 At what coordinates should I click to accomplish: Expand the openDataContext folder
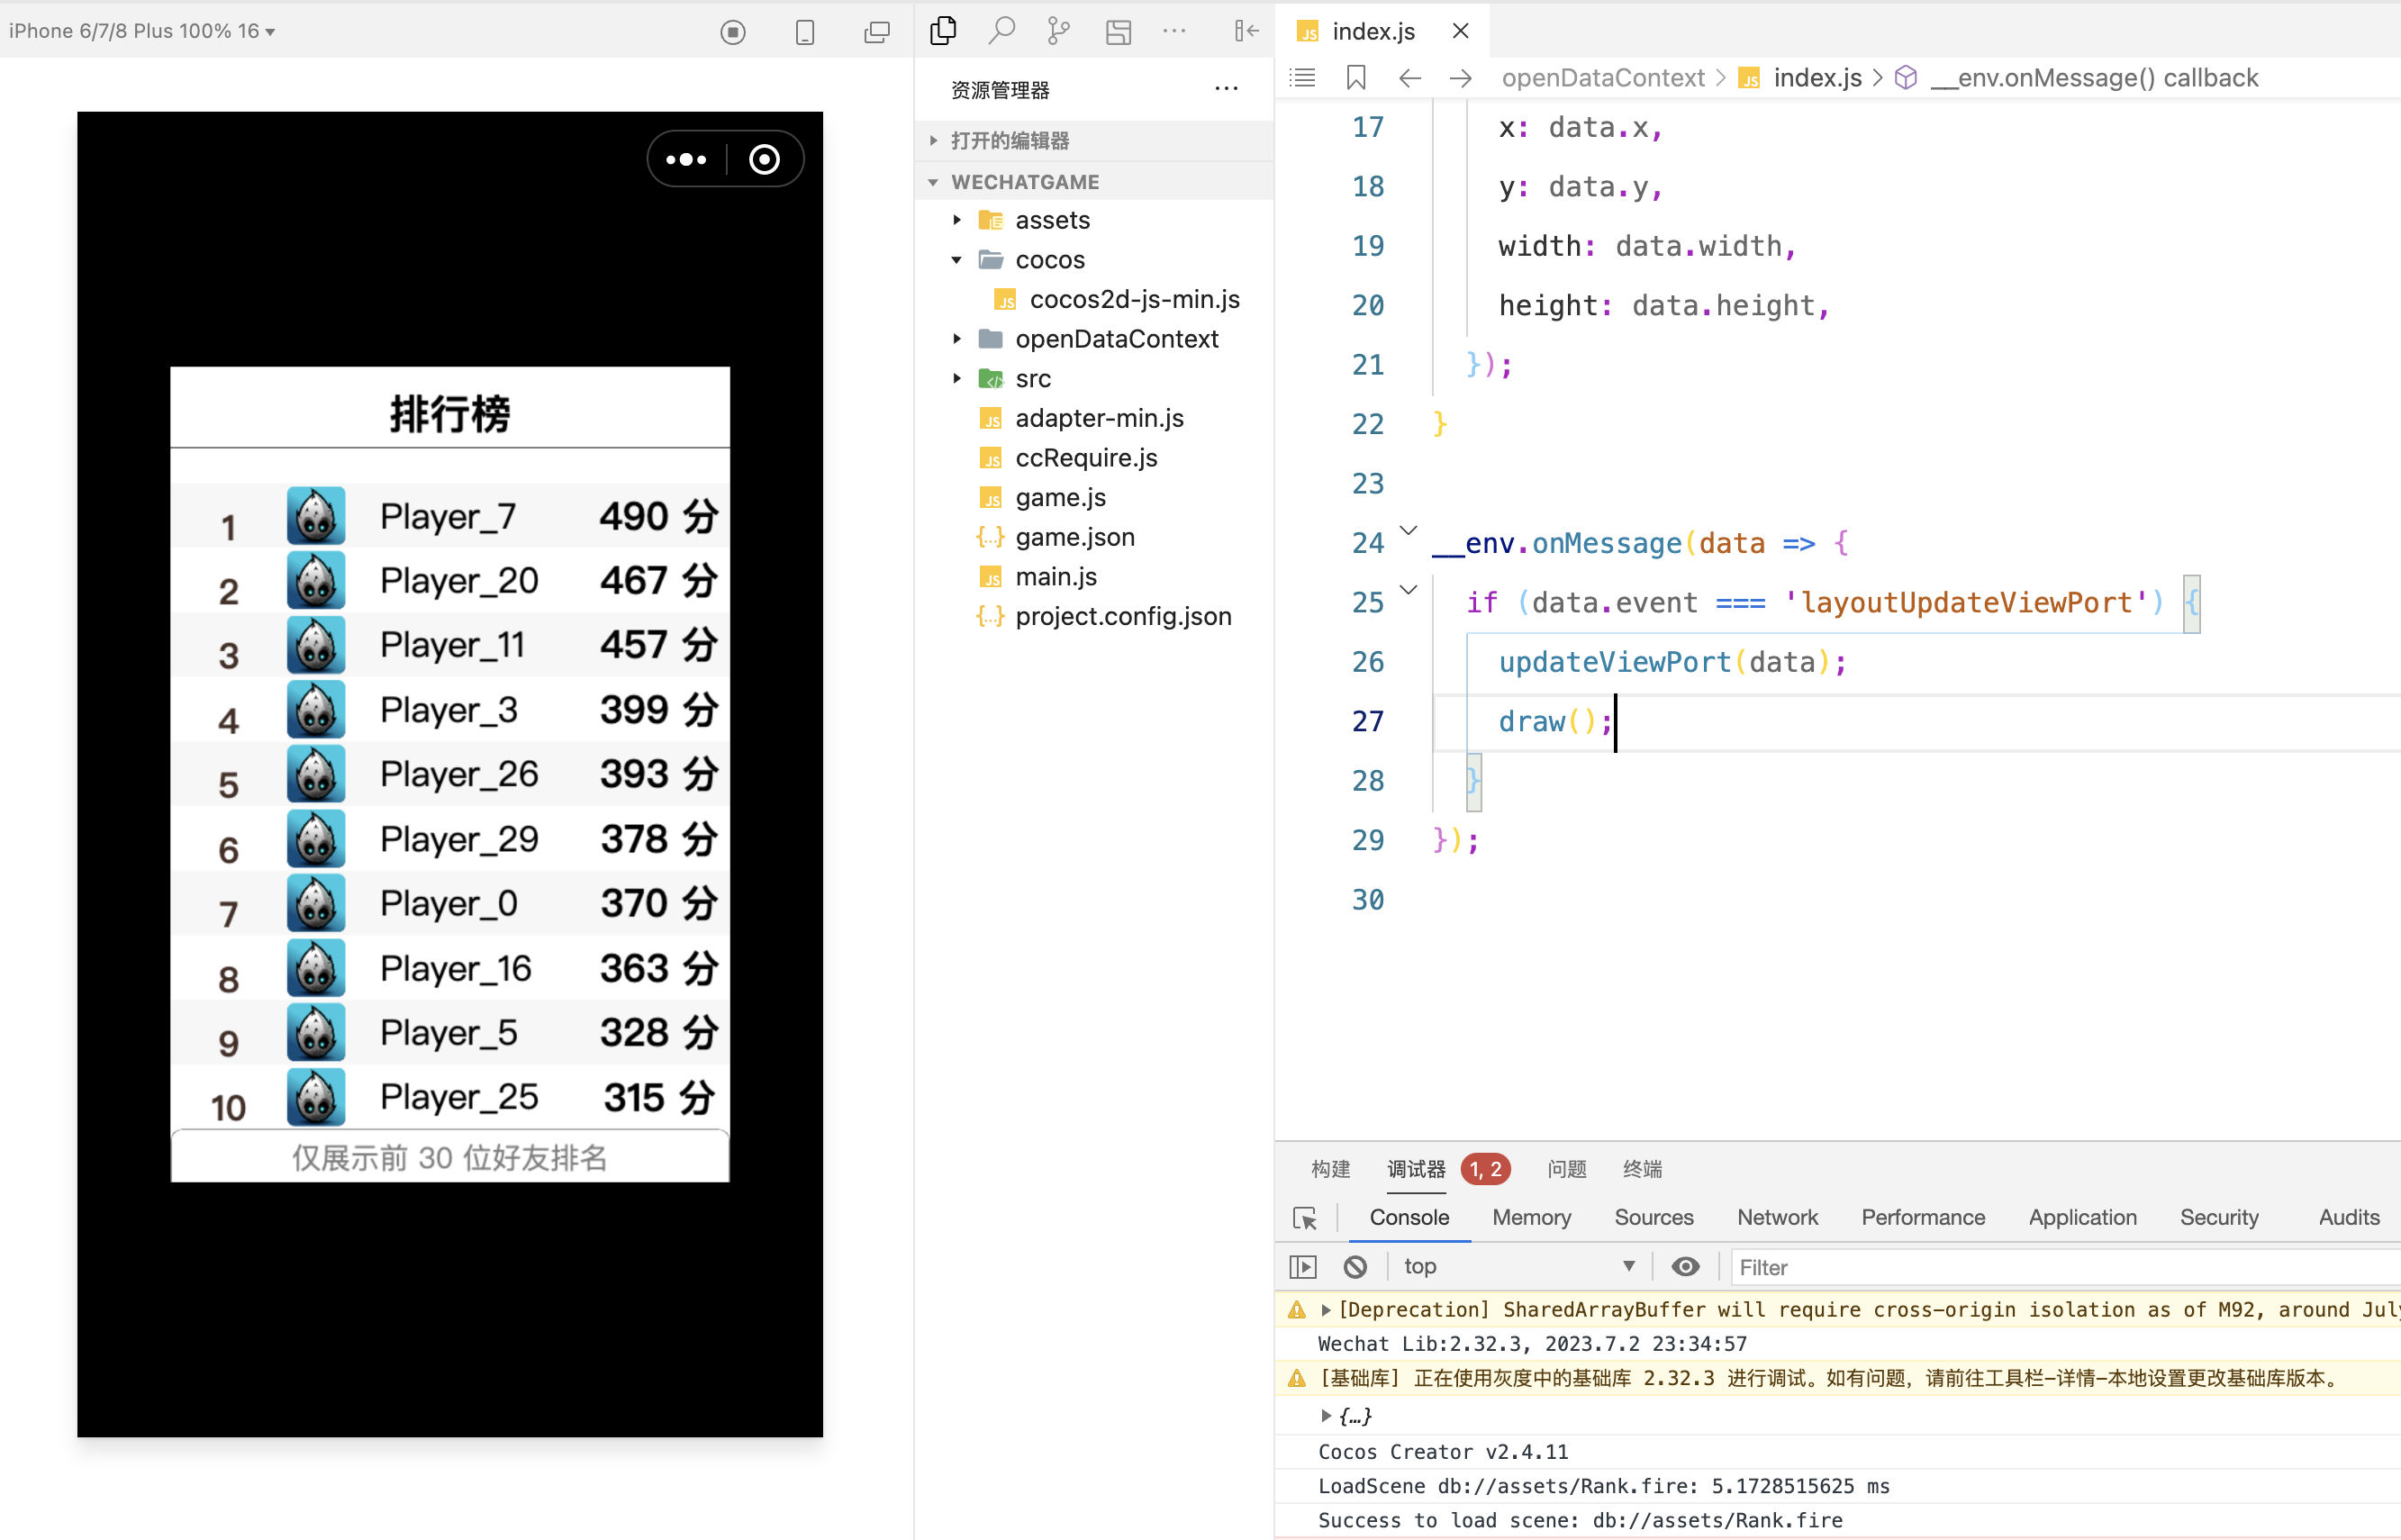tap(957, 339)
